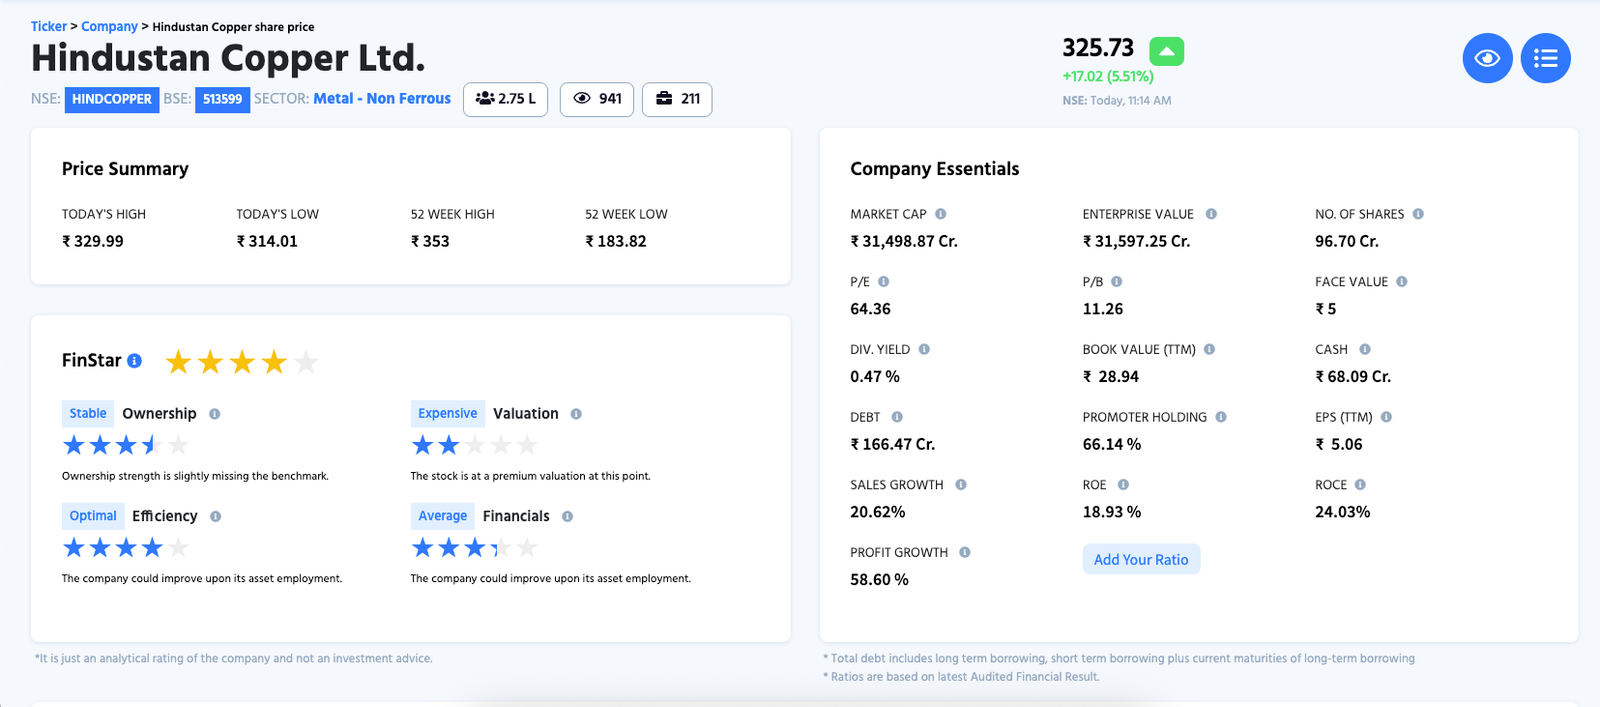
Task: Go to Ticker breadcrumb link
Action: coord(49,27)
